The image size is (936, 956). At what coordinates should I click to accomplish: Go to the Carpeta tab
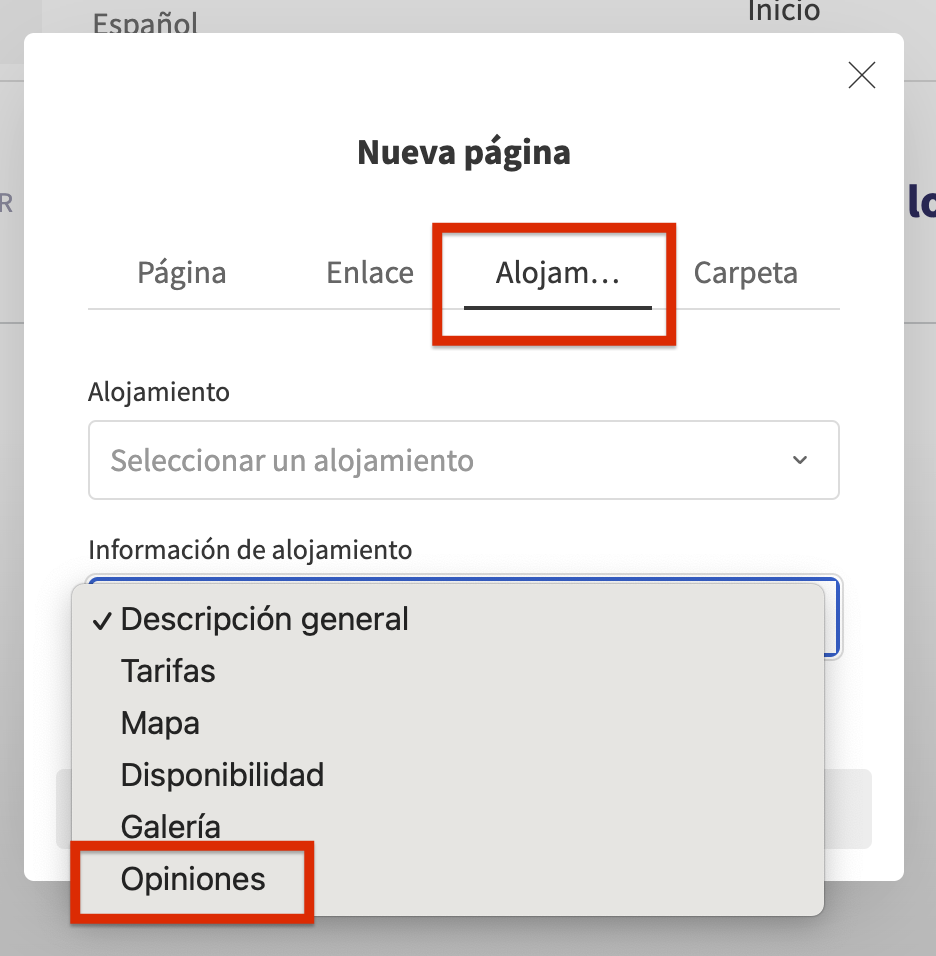pyautogui.click(x=746, y=273)
